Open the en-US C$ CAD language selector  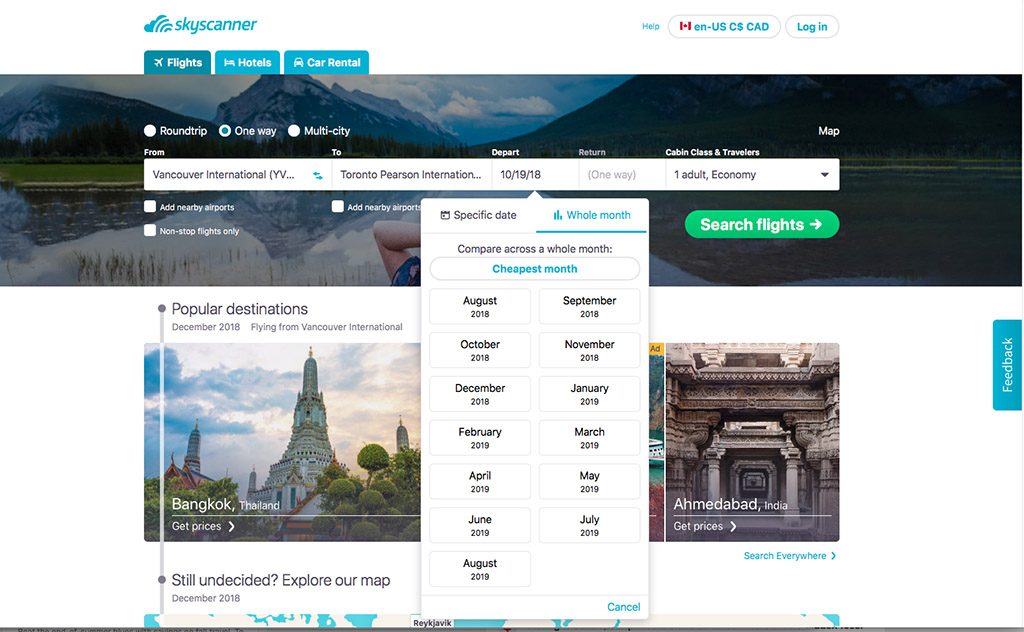click(723, 26)
